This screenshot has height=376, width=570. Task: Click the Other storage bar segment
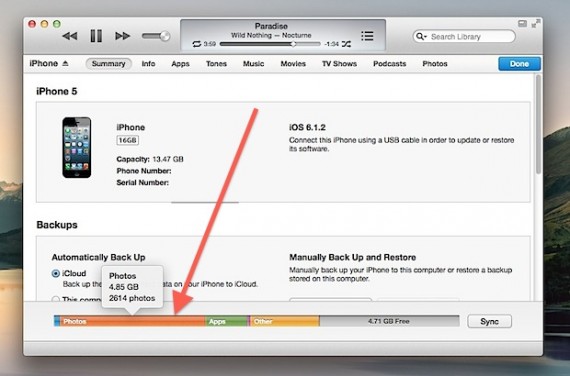coord(285,321)
